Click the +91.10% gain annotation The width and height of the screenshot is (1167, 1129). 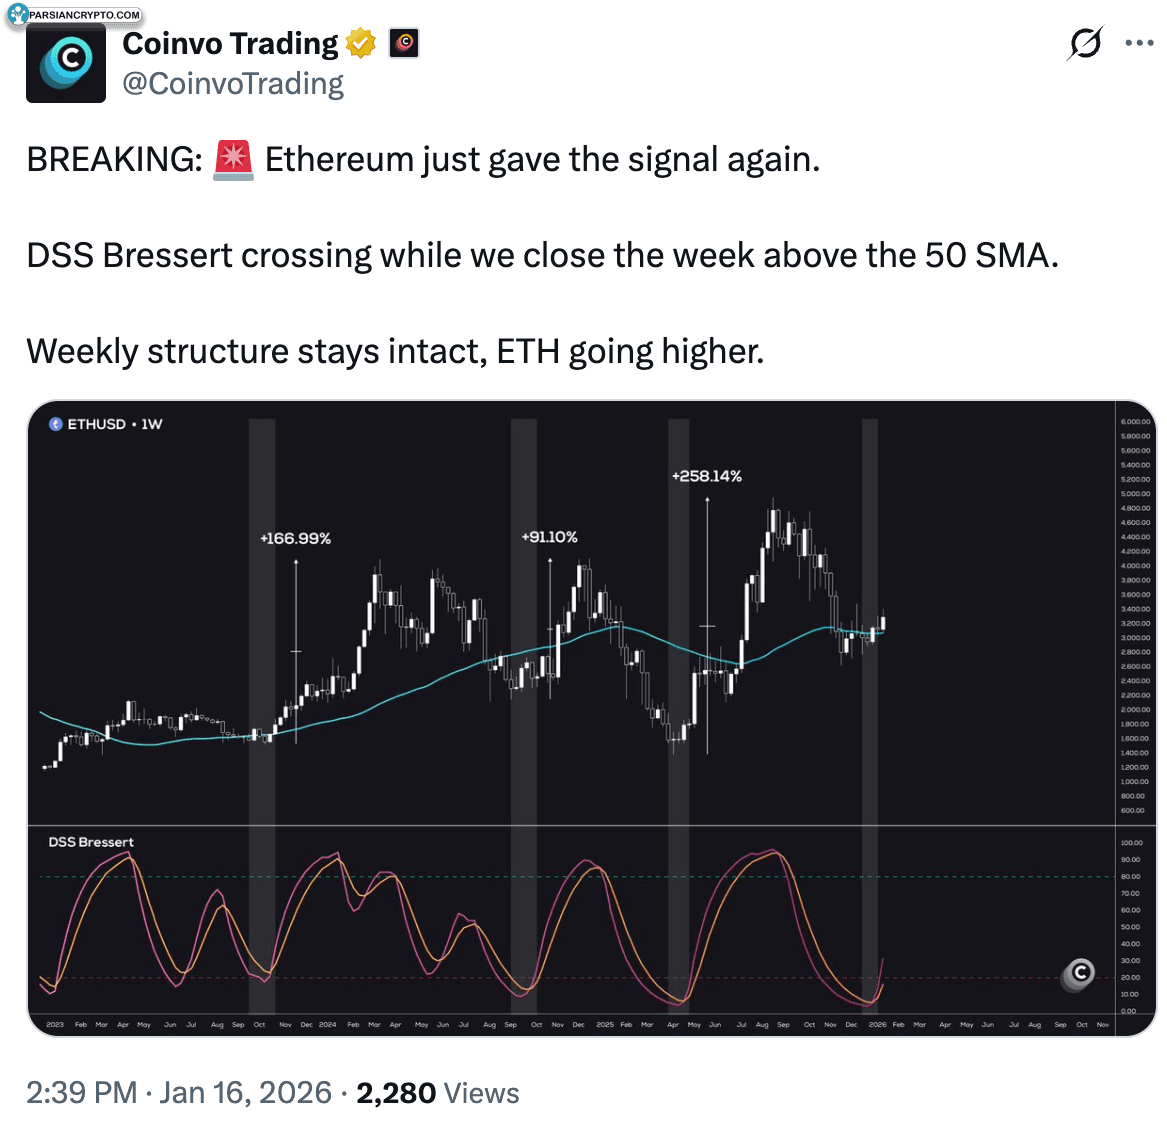click(x=549, y=537)
